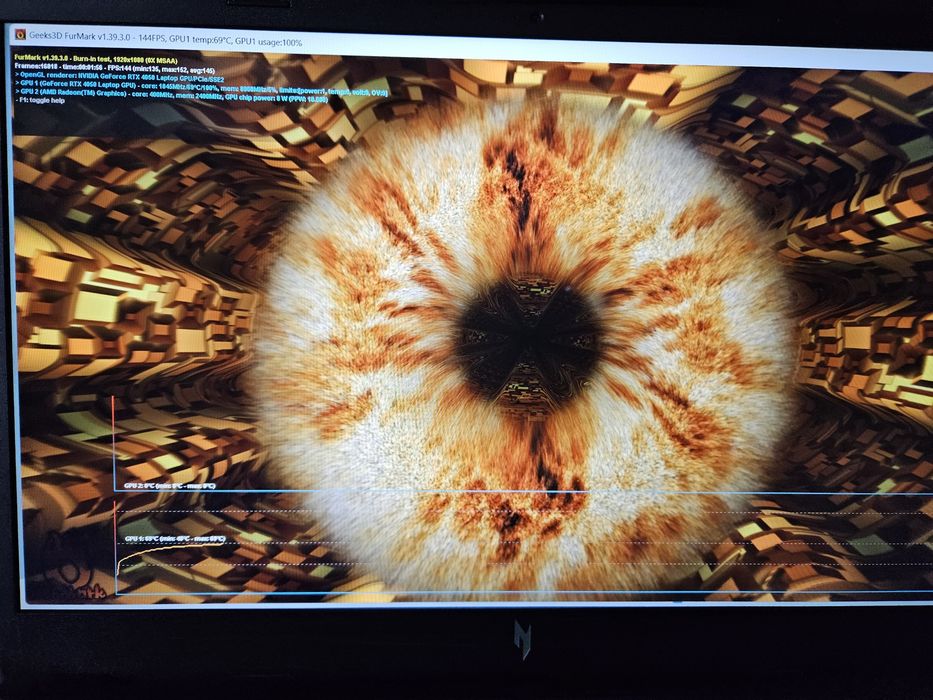Click the 'GPU 2: 0°C' graph label
This screenshot has height=700, width=933.
170,486
